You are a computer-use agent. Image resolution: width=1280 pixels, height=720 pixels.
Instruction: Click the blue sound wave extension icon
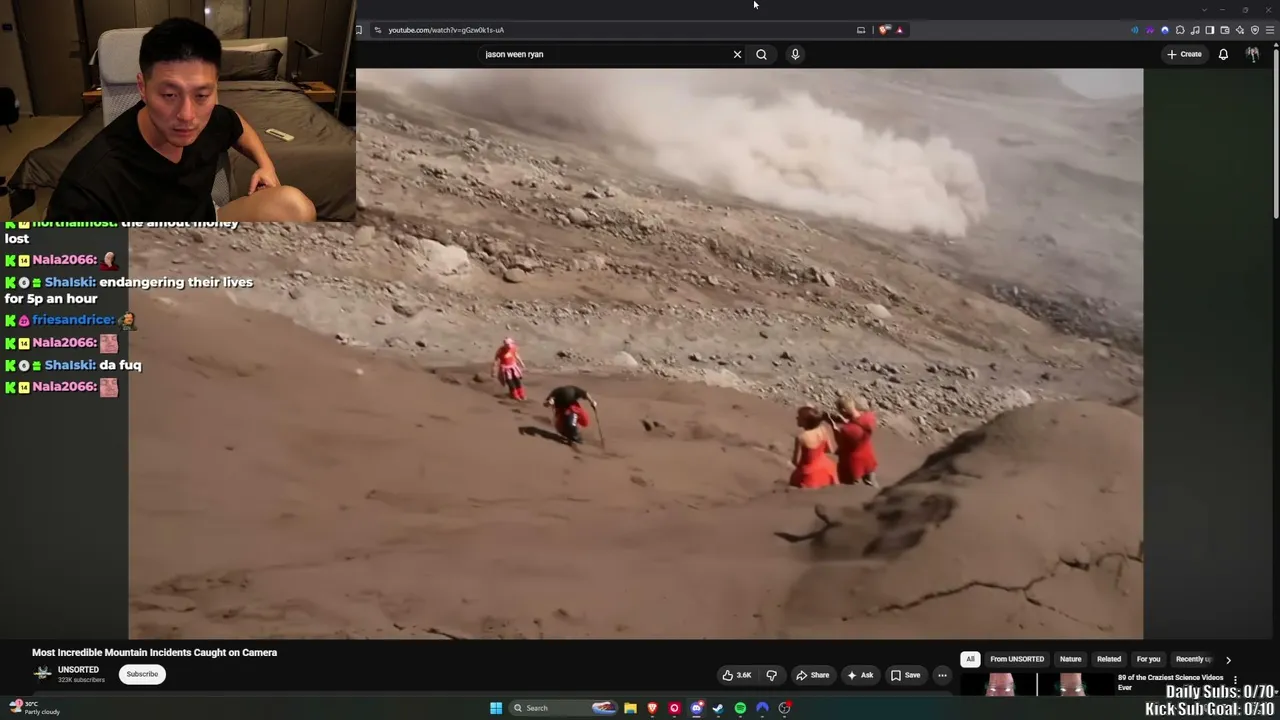(x=1135, y=30)
